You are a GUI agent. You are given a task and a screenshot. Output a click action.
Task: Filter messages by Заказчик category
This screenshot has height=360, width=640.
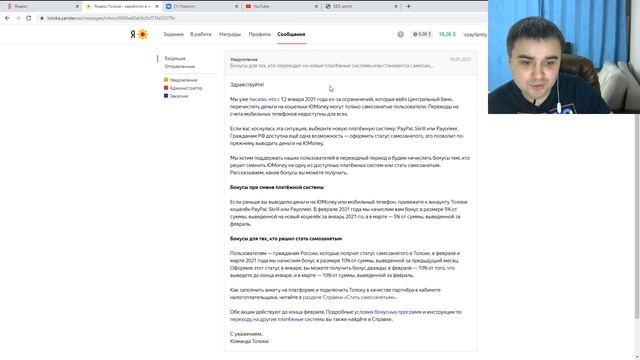(x=176, y=96)
